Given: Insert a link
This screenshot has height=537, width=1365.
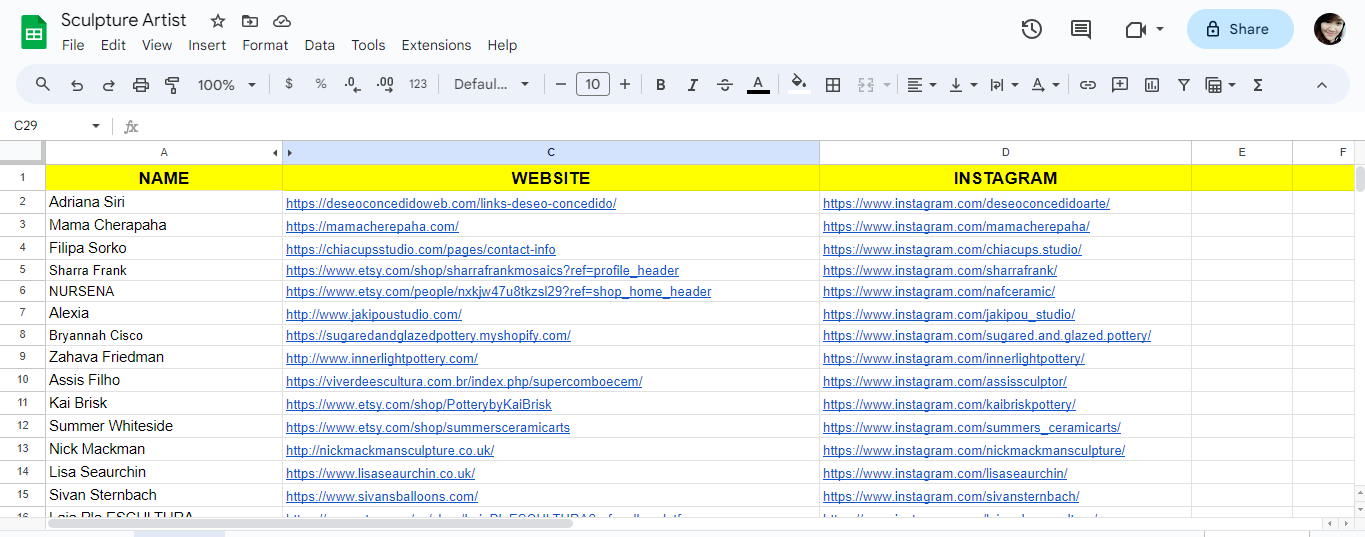Looking at the screenshot, I should (1088, 85).
